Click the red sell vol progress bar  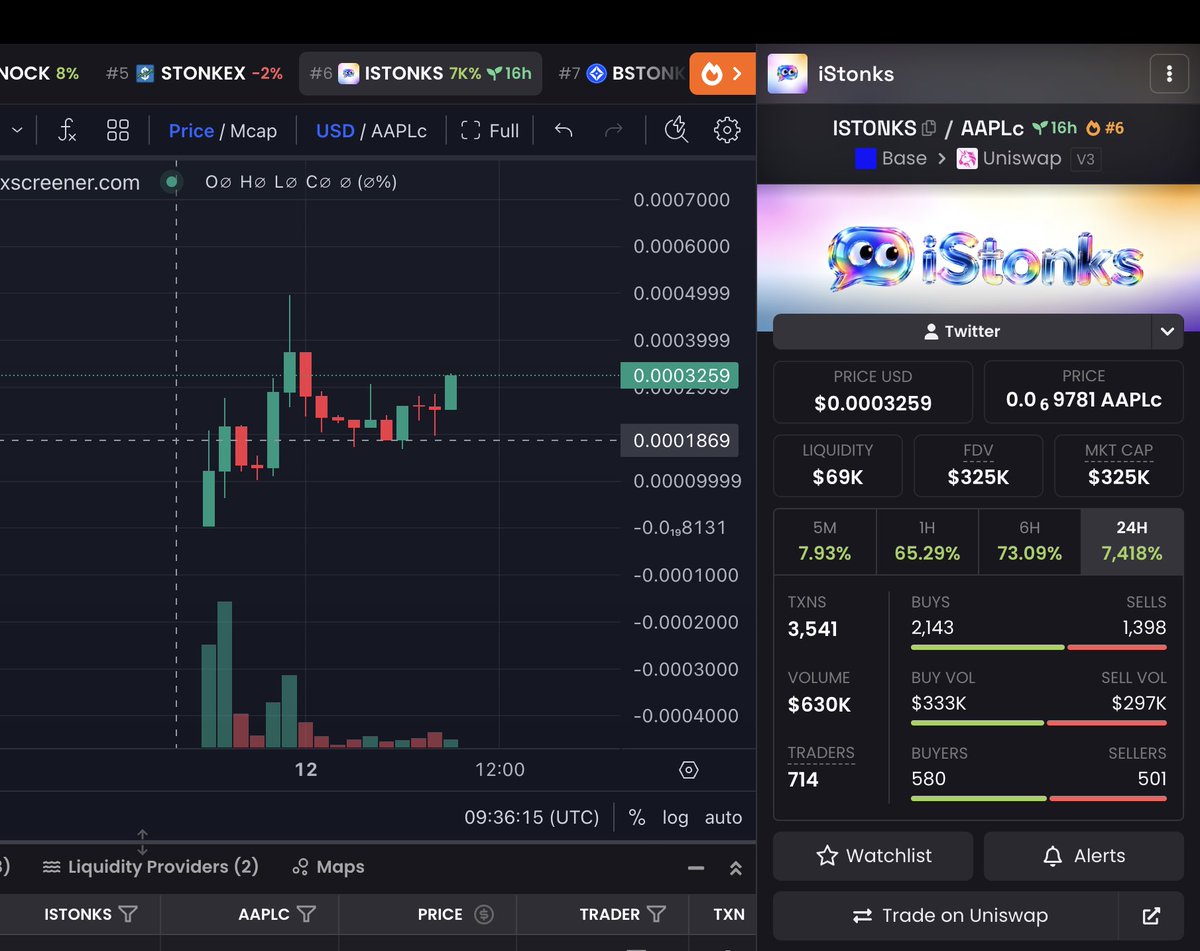[1107, 723]
